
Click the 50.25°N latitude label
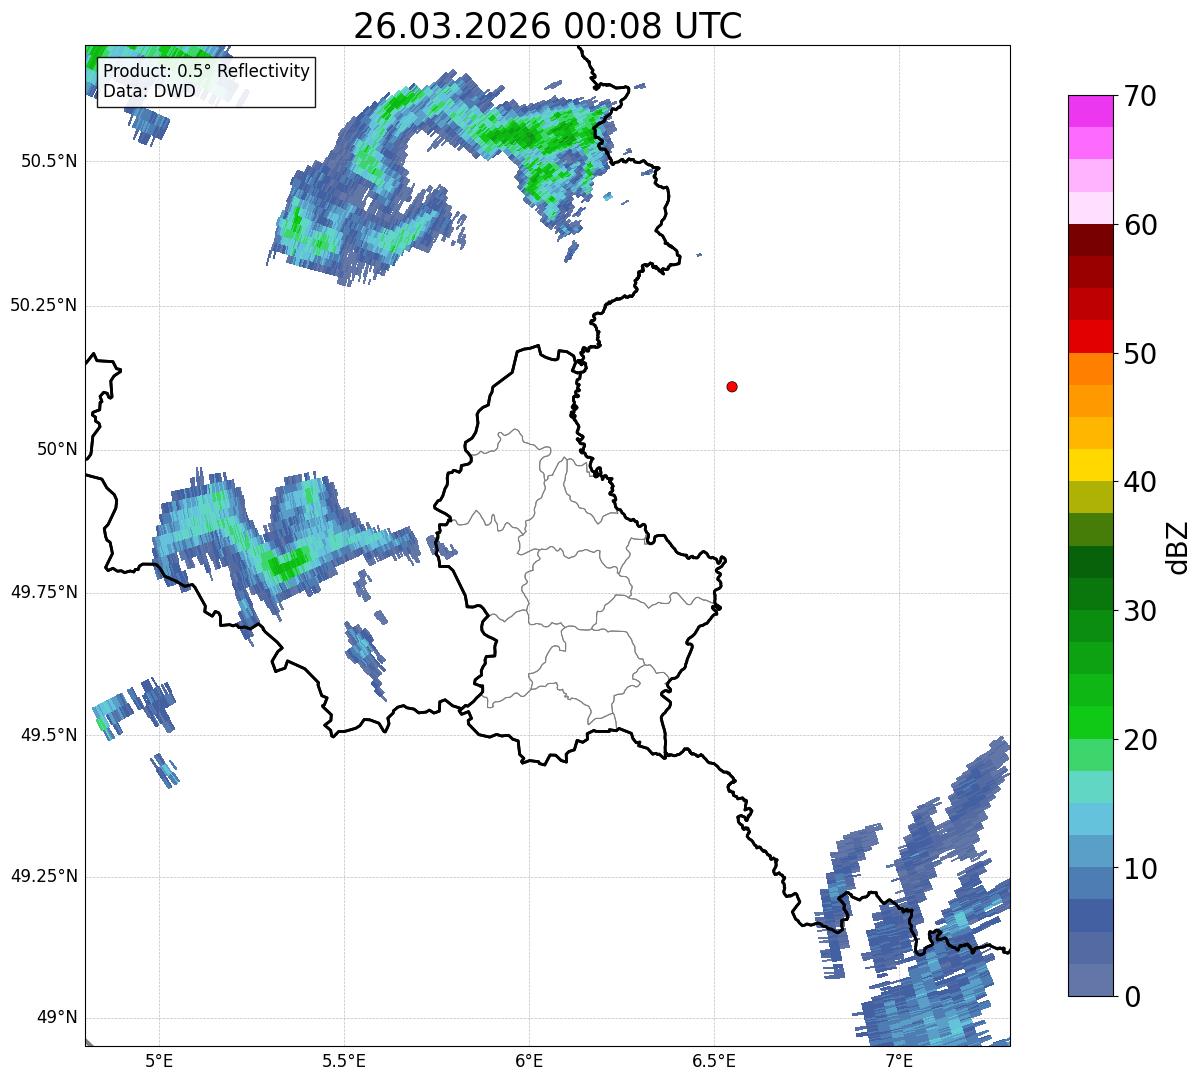[x=44, y=305]
